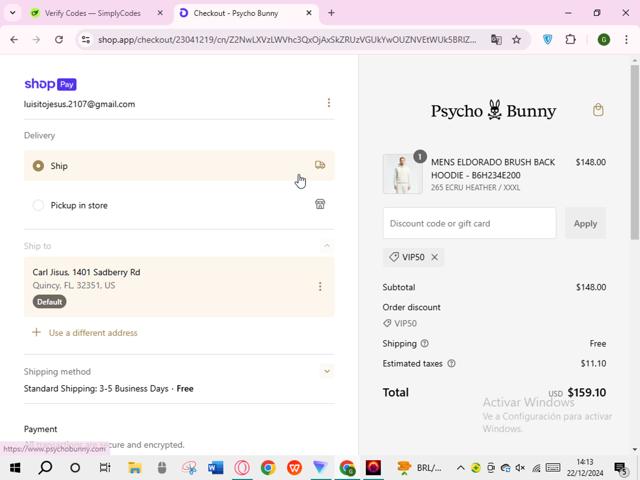Click the Shop Pay logo
Viewport: 640px width, 480px height.
pos(50,84)
